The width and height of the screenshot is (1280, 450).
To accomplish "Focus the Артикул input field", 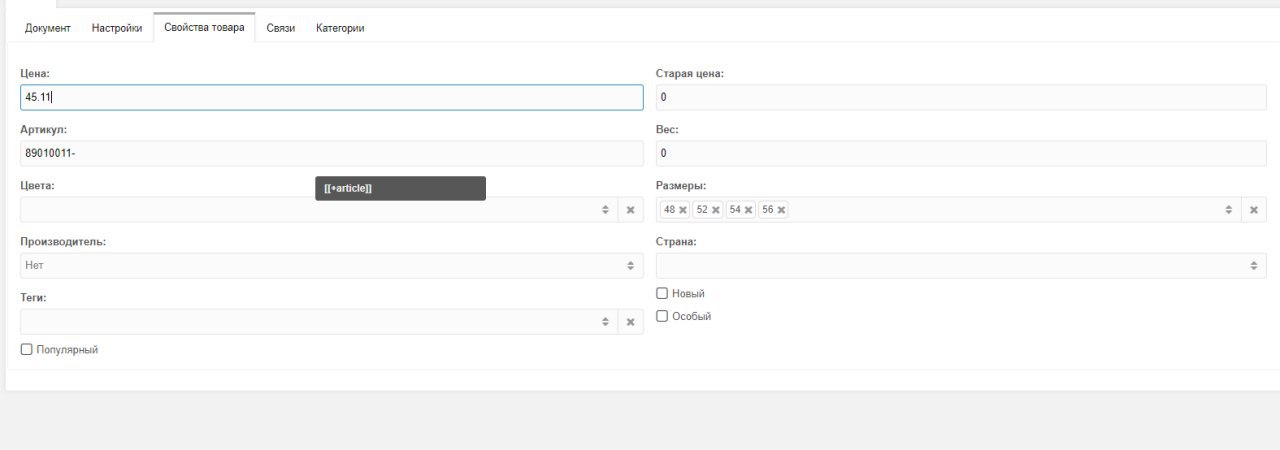I will pos(332,154).
